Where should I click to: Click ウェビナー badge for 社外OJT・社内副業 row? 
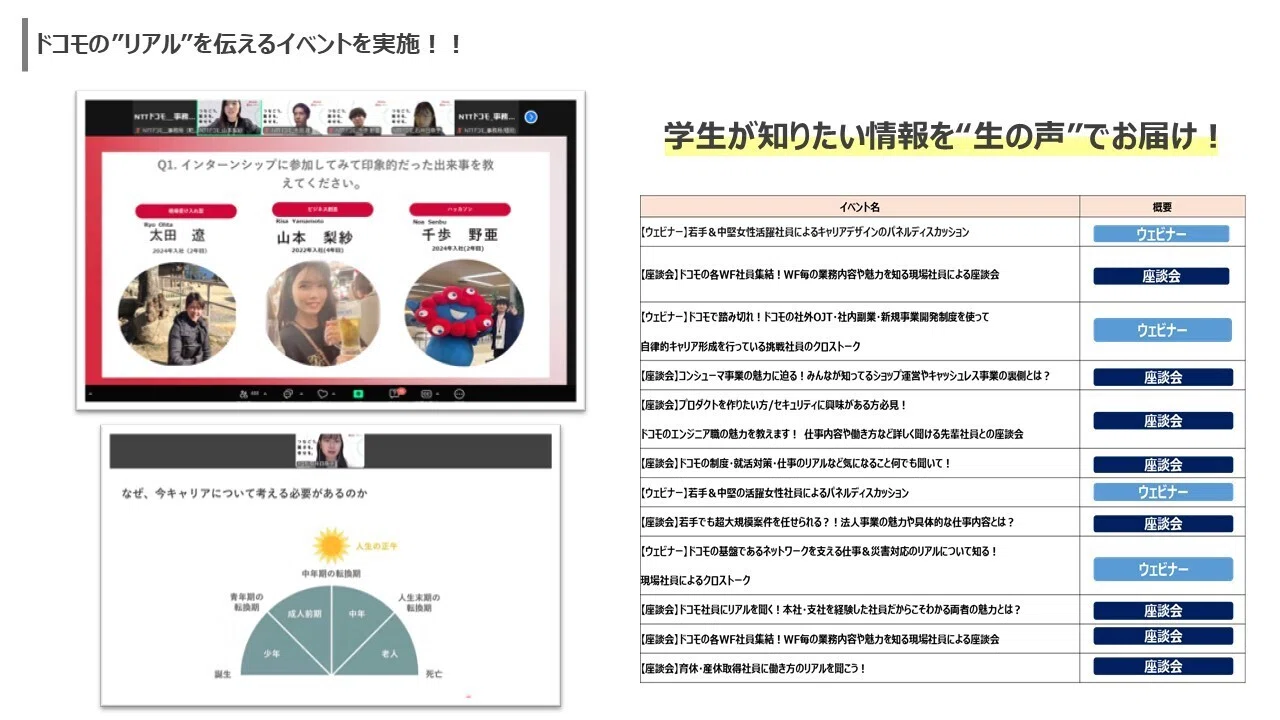click(x=1162, y=331)
